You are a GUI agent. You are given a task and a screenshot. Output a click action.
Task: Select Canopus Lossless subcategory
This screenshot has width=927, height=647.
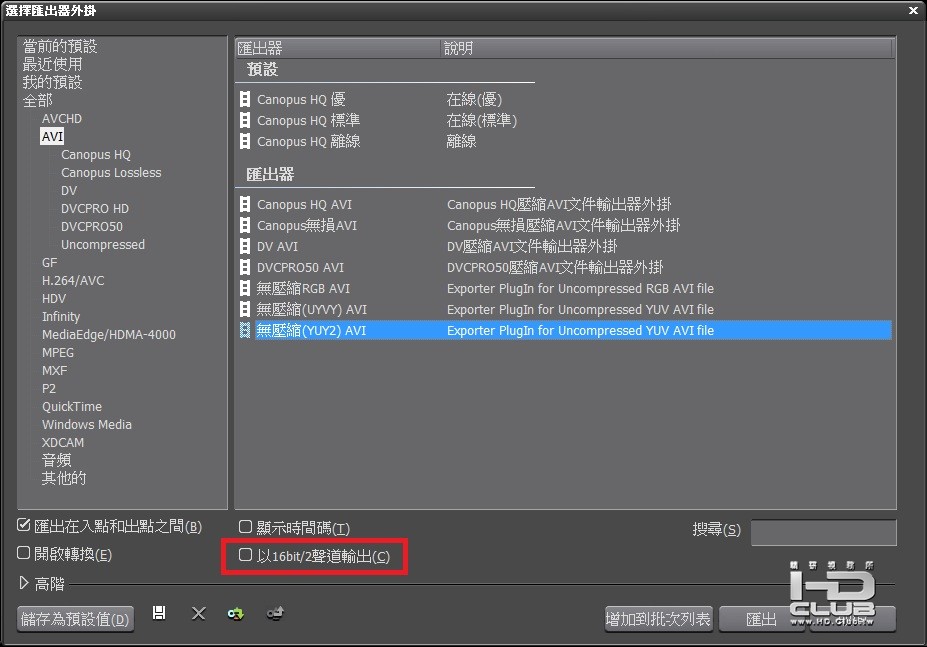111,173
